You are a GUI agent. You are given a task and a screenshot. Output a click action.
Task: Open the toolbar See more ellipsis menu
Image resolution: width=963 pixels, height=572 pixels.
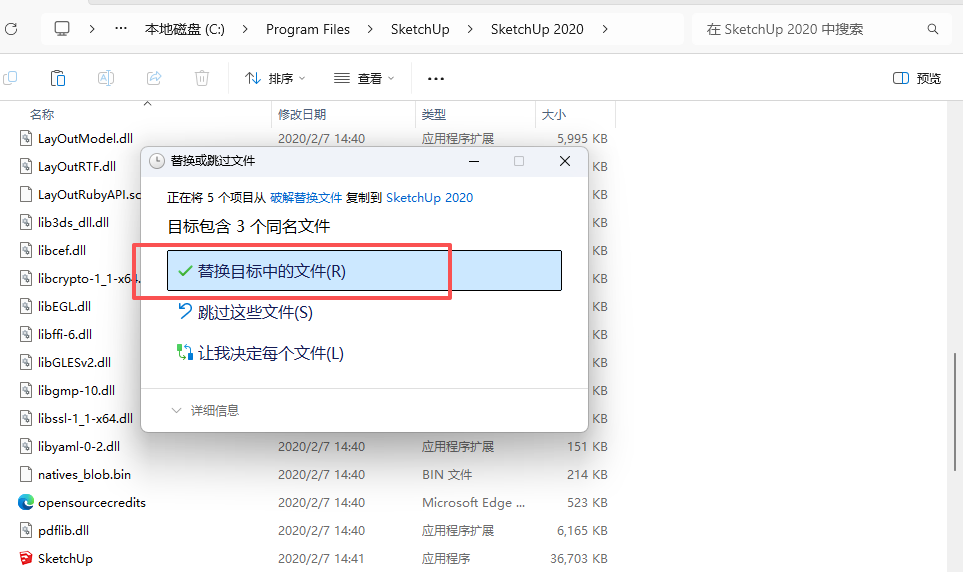point(435,79)
